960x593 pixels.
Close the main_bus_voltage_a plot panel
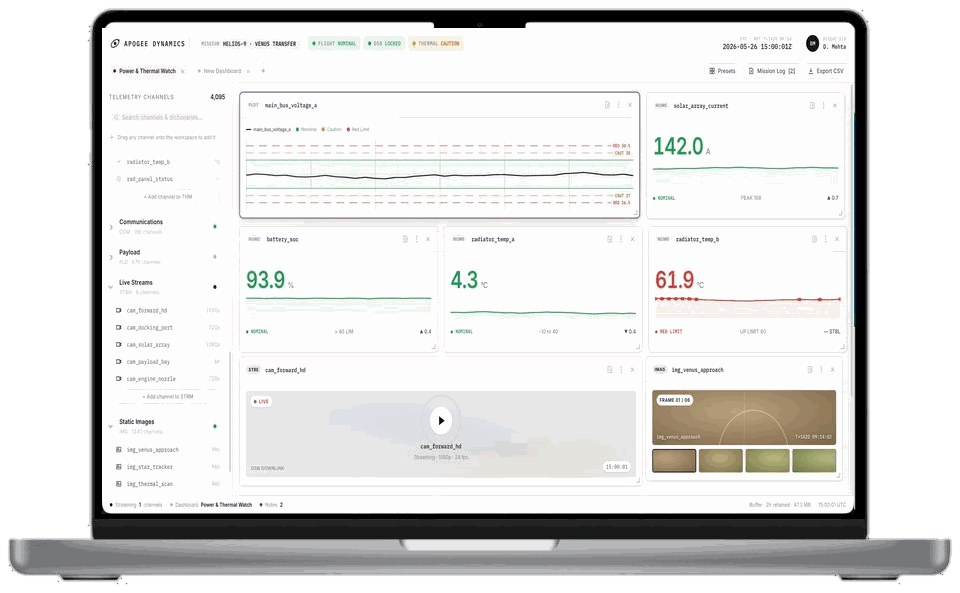click(x=630, y=105)
